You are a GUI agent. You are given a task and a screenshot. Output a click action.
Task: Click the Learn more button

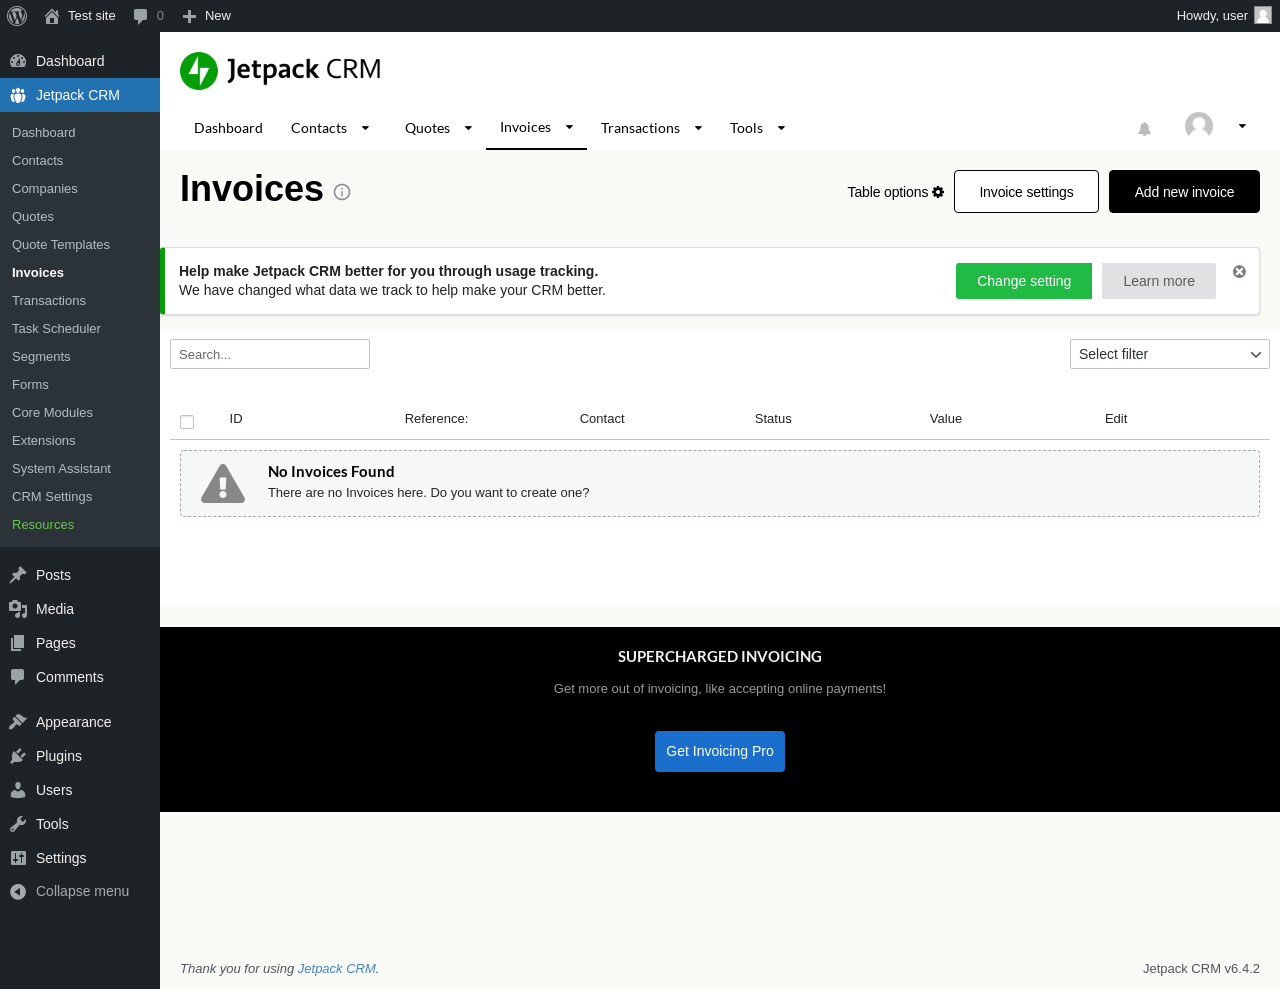pos(1159,281)
